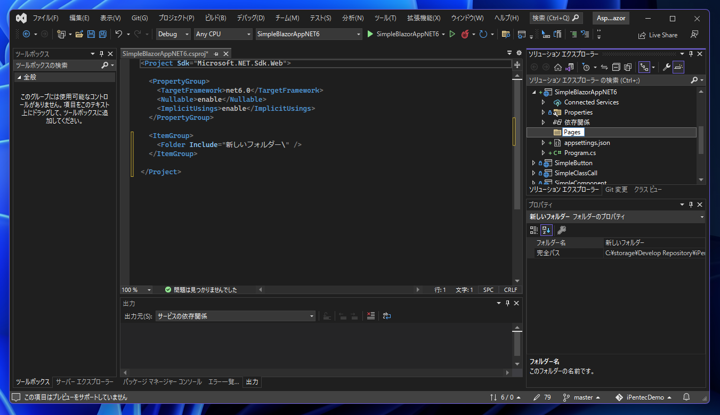Image resolution: width=720 pixels, height=415 pixels.
Task: Expand the Properties tree node
Action: 543,112
